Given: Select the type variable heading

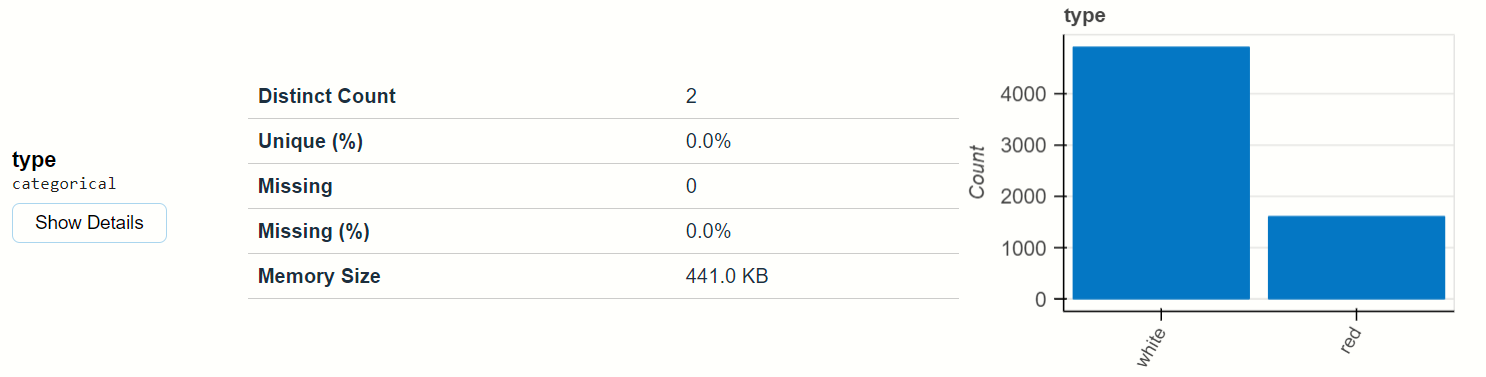Looking at the screenshot, I should pos(34,159).
